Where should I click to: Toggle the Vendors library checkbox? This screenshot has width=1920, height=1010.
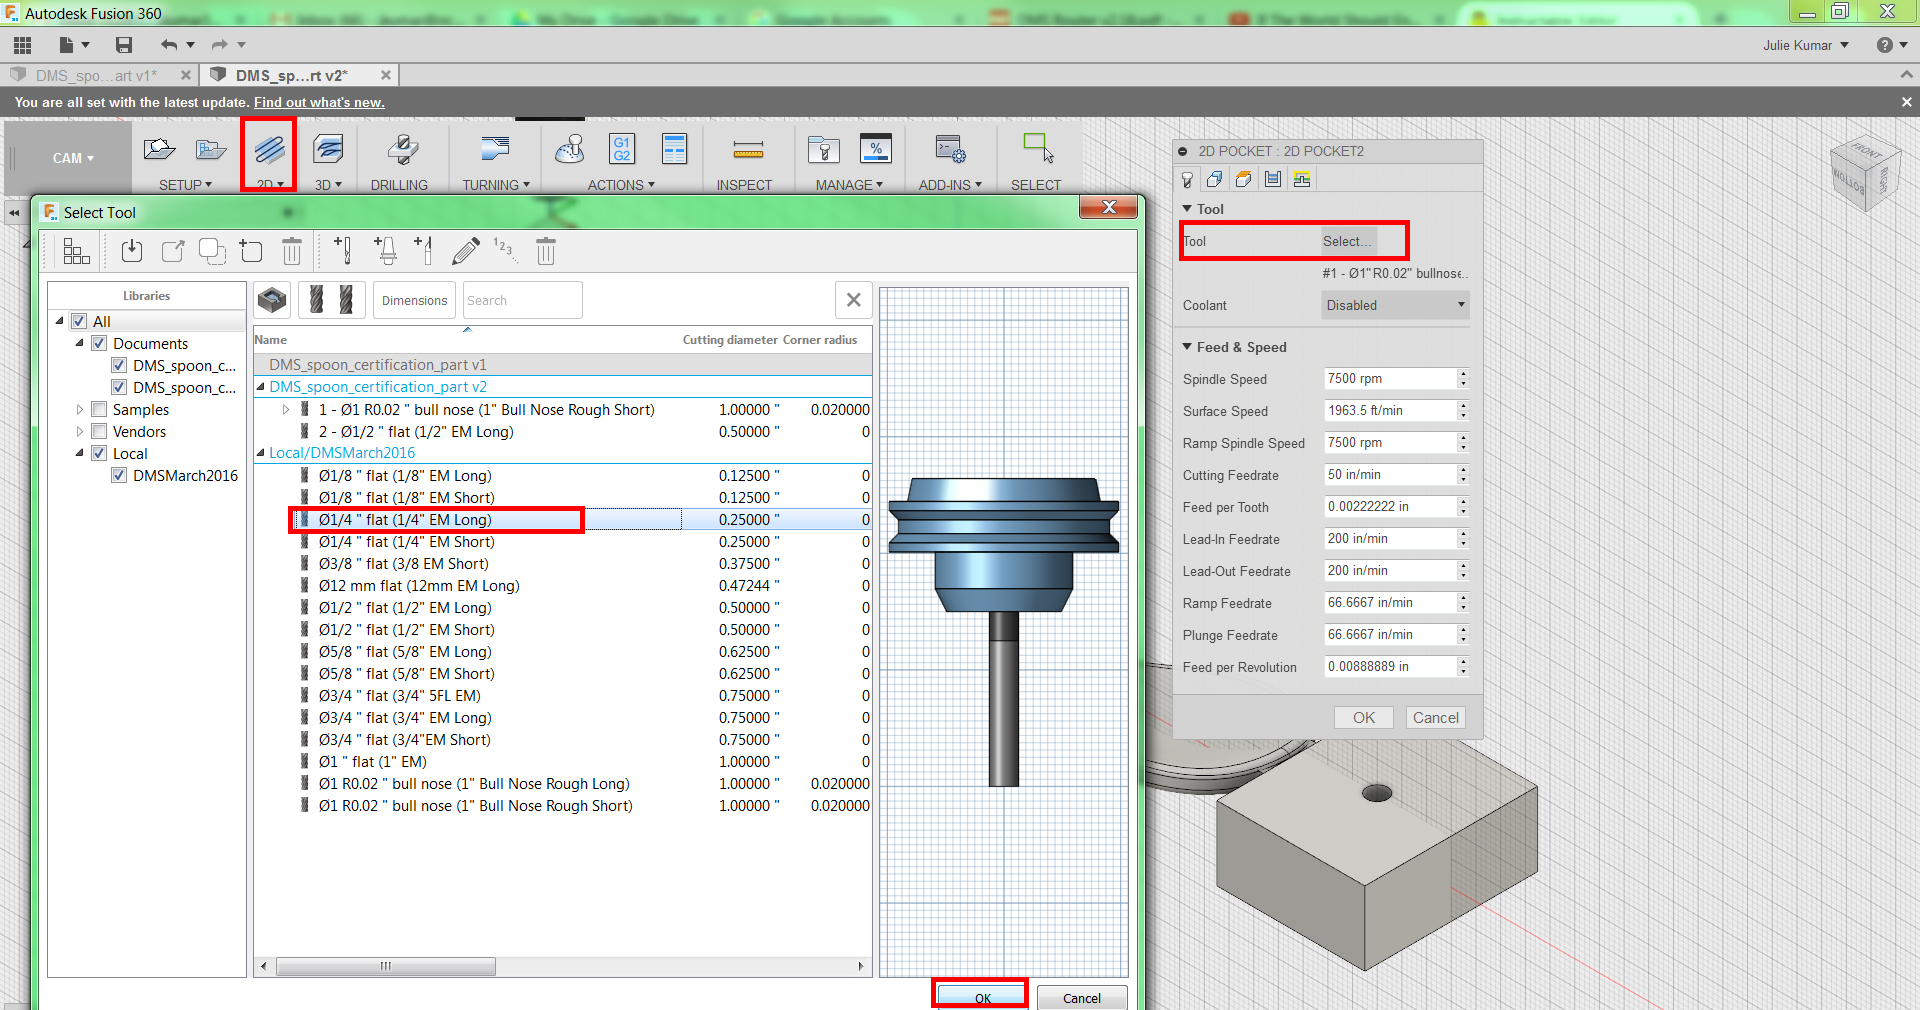(x=99, y=431)
